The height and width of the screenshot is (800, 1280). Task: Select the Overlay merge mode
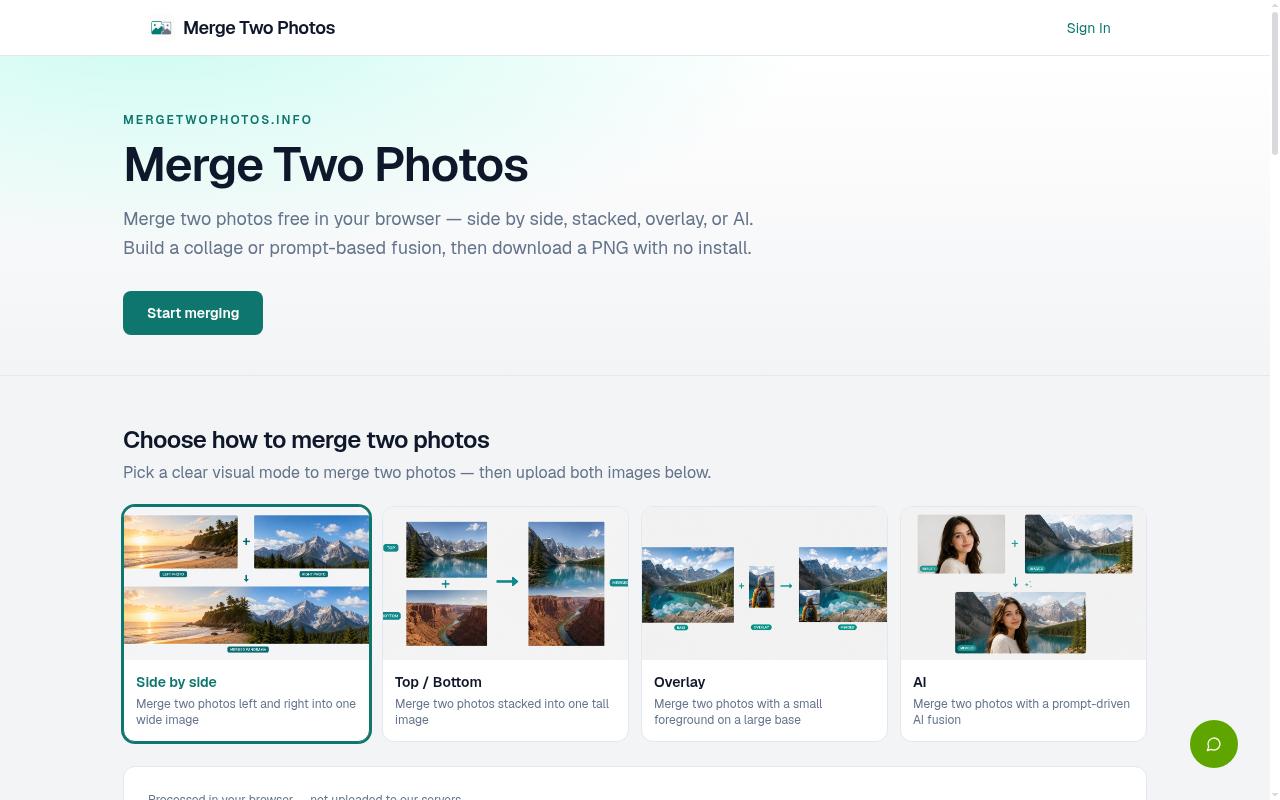point(764,624)
